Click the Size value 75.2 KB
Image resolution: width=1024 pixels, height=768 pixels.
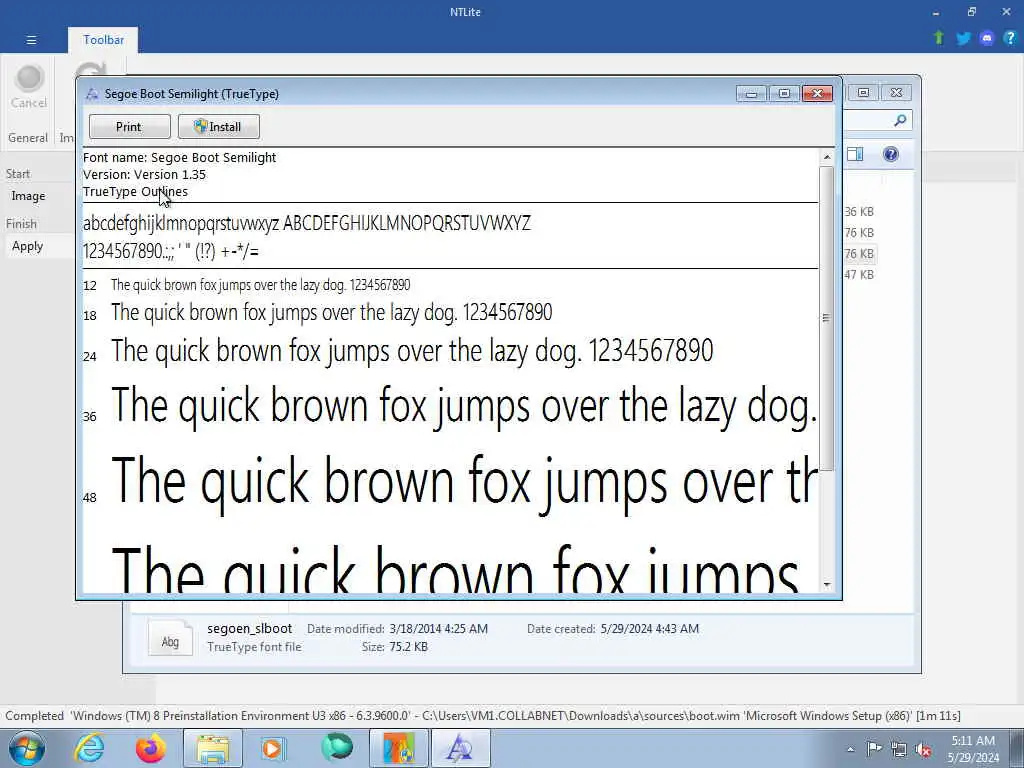coord(408,647)
